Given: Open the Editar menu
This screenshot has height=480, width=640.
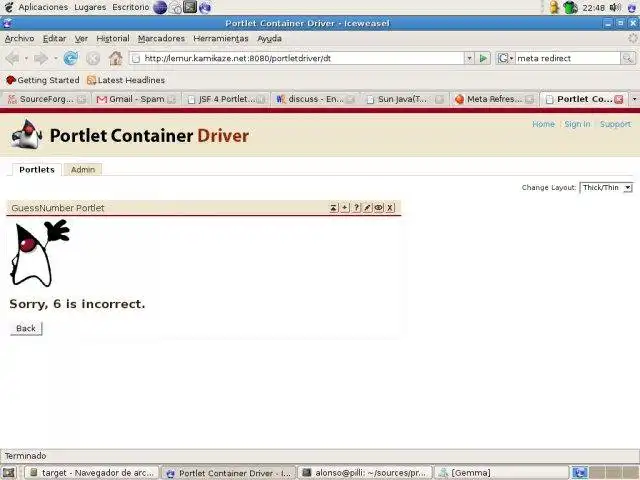Looking at the screenshot, I should 54,38.
